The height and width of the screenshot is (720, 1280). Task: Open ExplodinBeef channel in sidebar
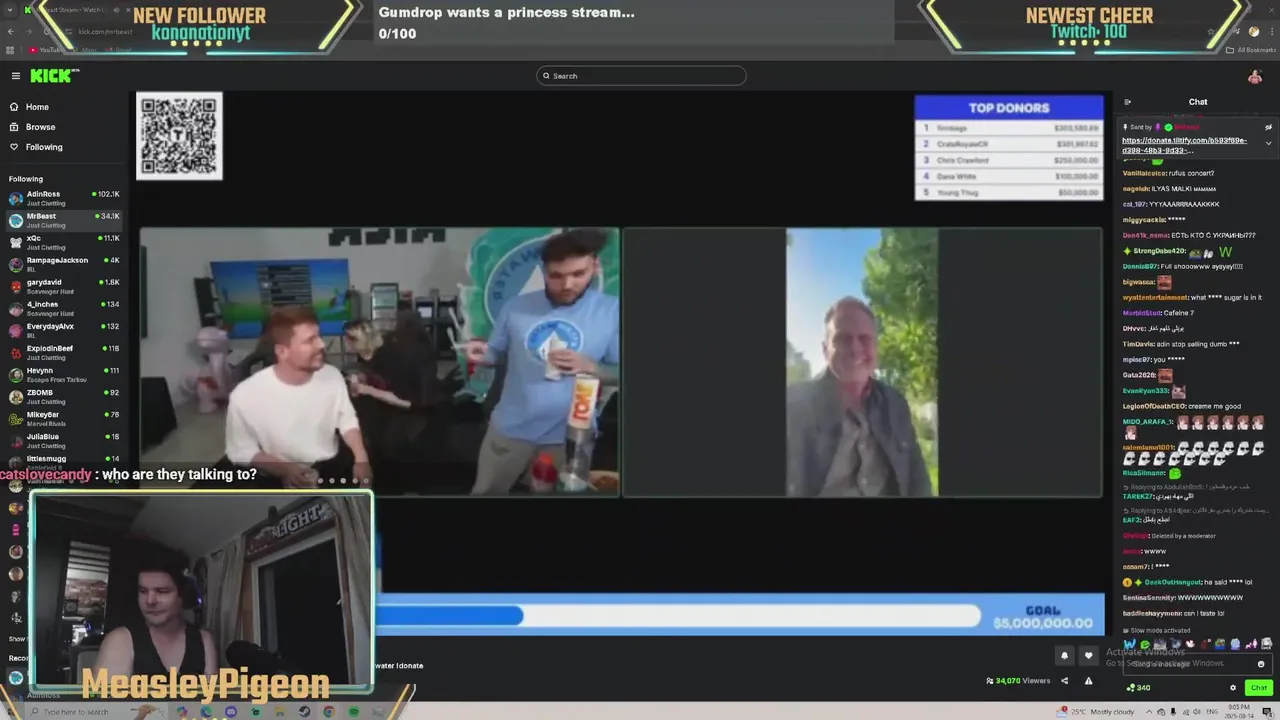[x=64, y=352]
